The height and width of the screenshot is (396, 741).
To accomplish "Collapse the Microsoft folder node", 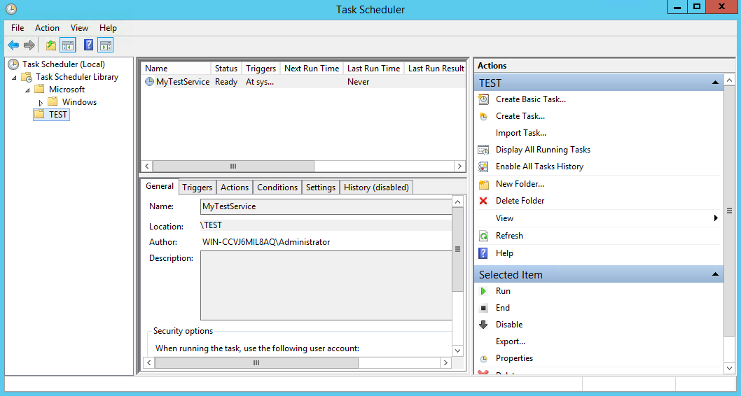I will (27, 90).
